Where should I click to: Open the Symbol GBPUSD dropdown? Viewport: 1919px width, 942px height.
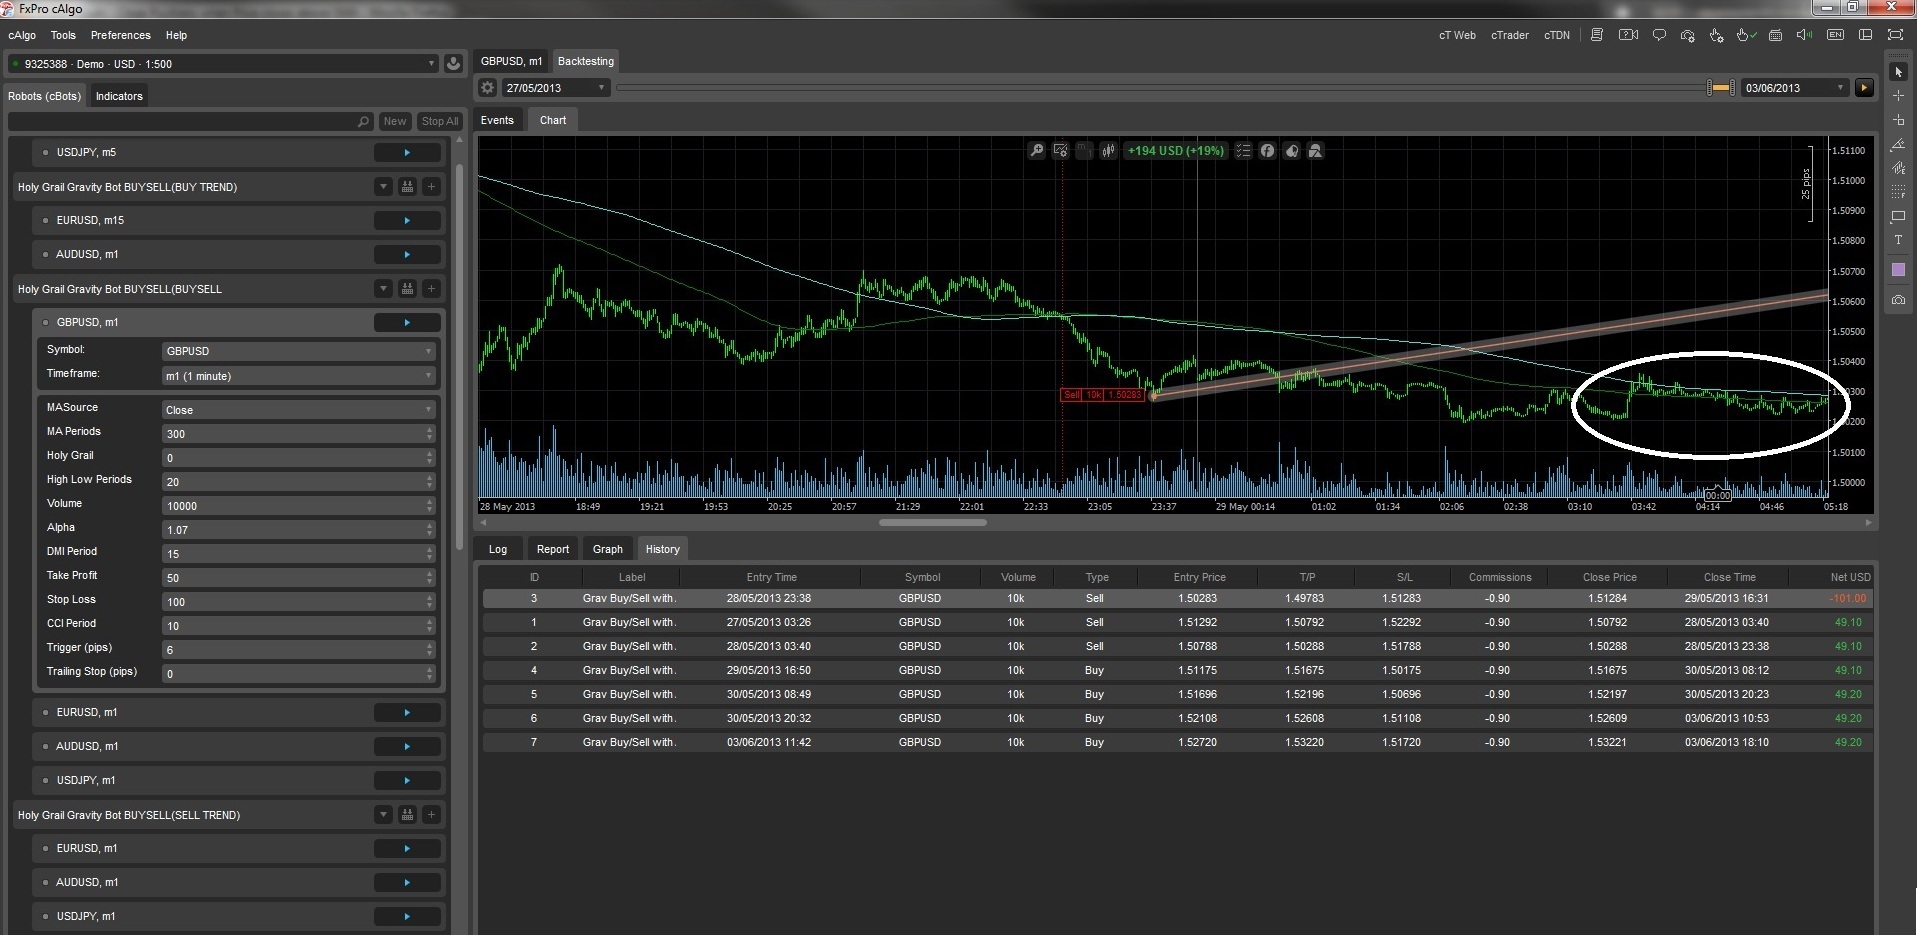coord(298,351)
